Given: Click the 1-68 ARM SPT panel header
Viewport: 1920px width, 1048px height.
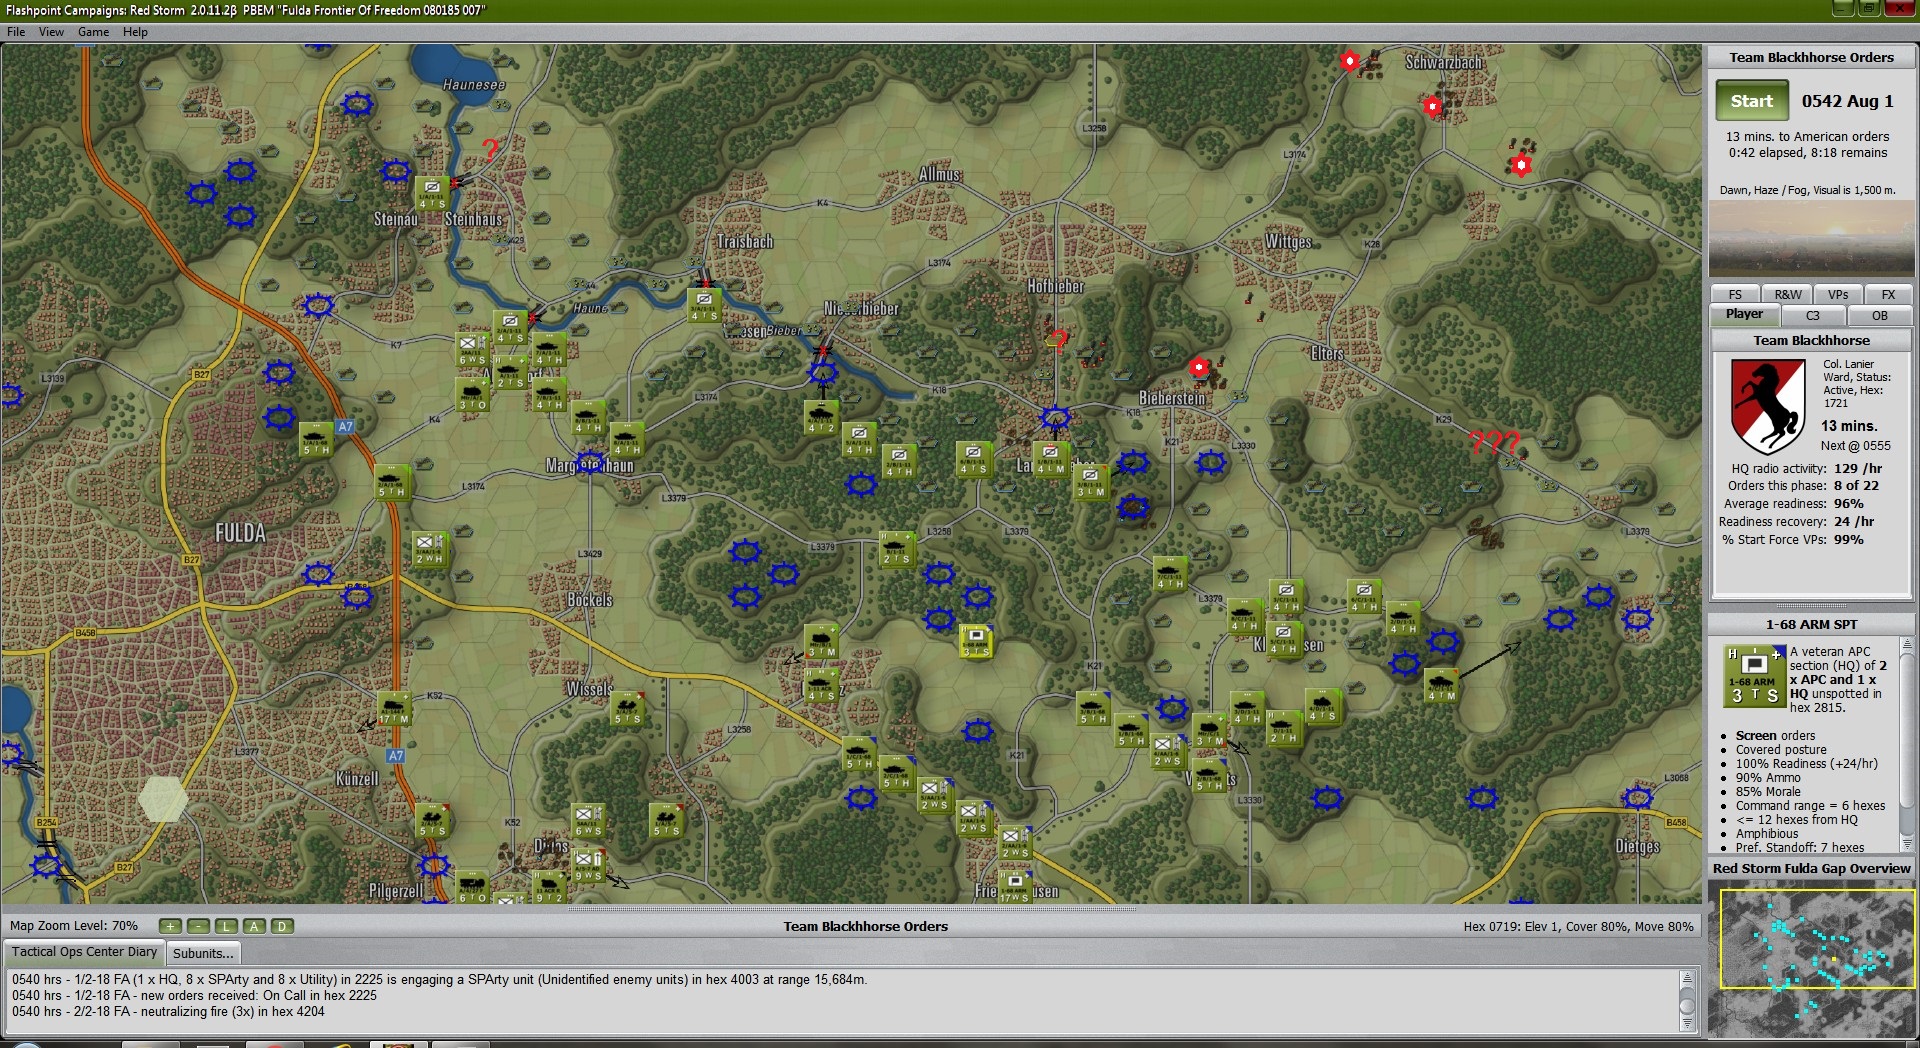Looking at the screenshot, I should 1811,624.
